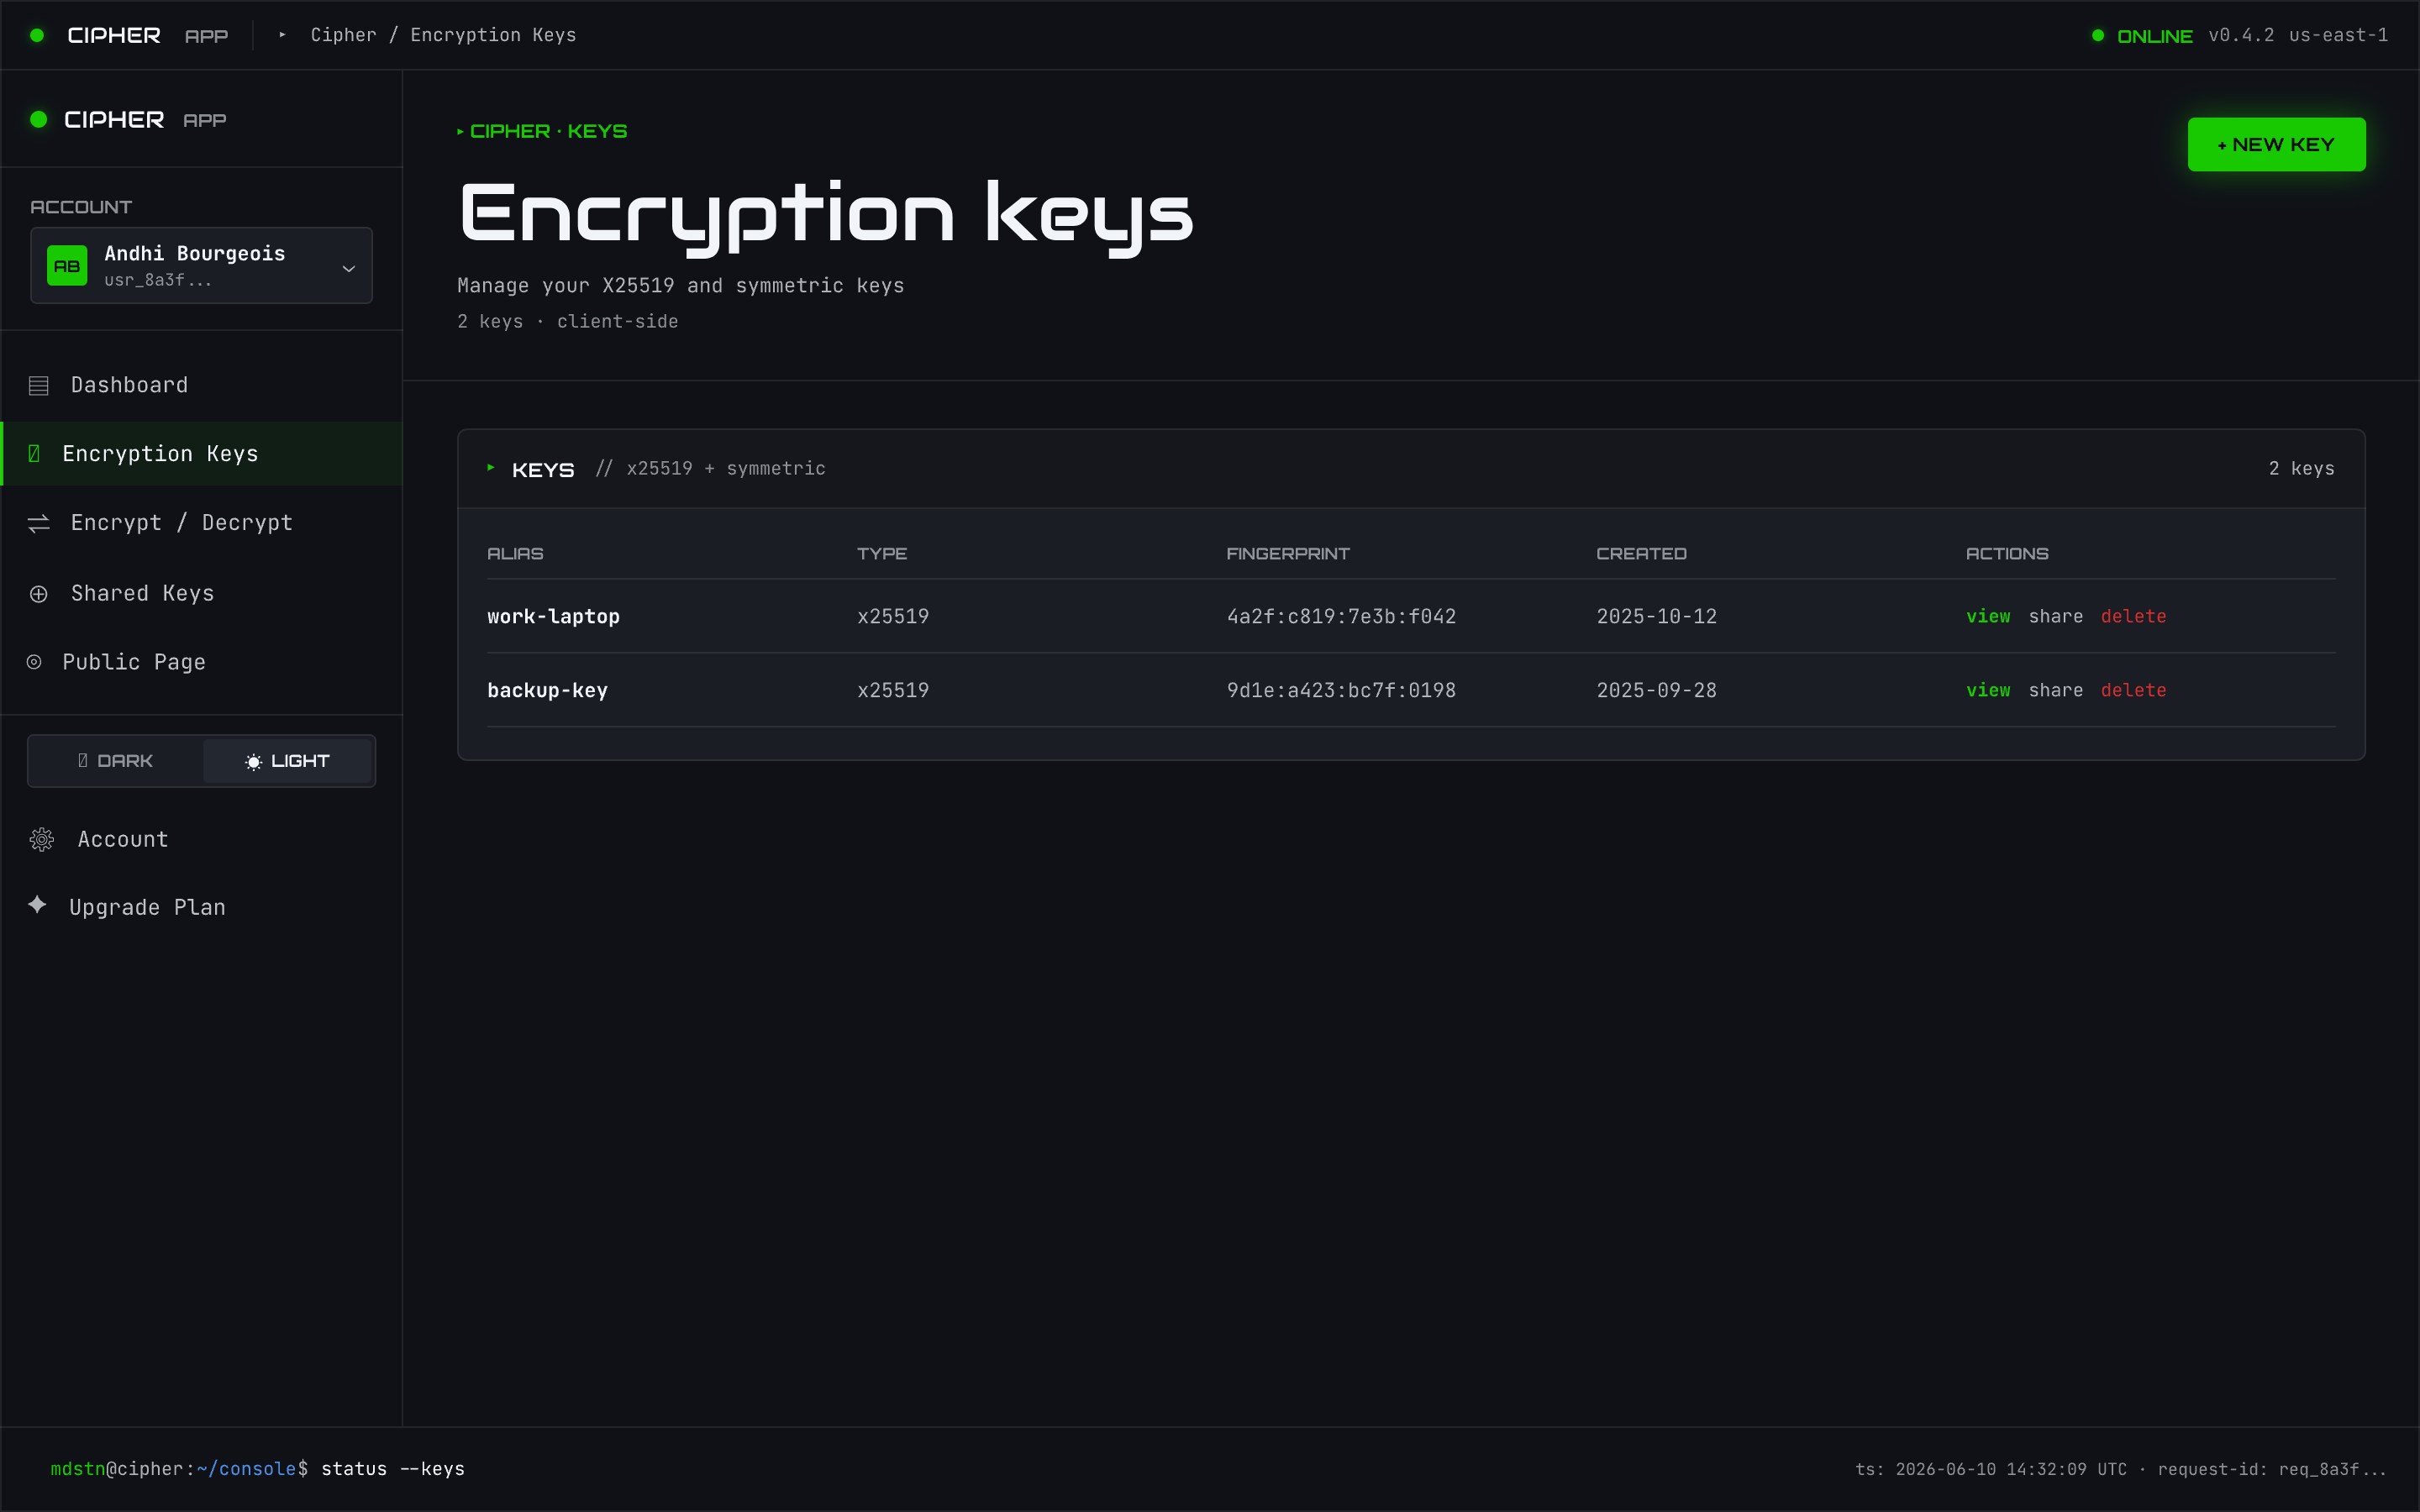Click the green dot beside top-bar CIPHER logo

point(37,35)
